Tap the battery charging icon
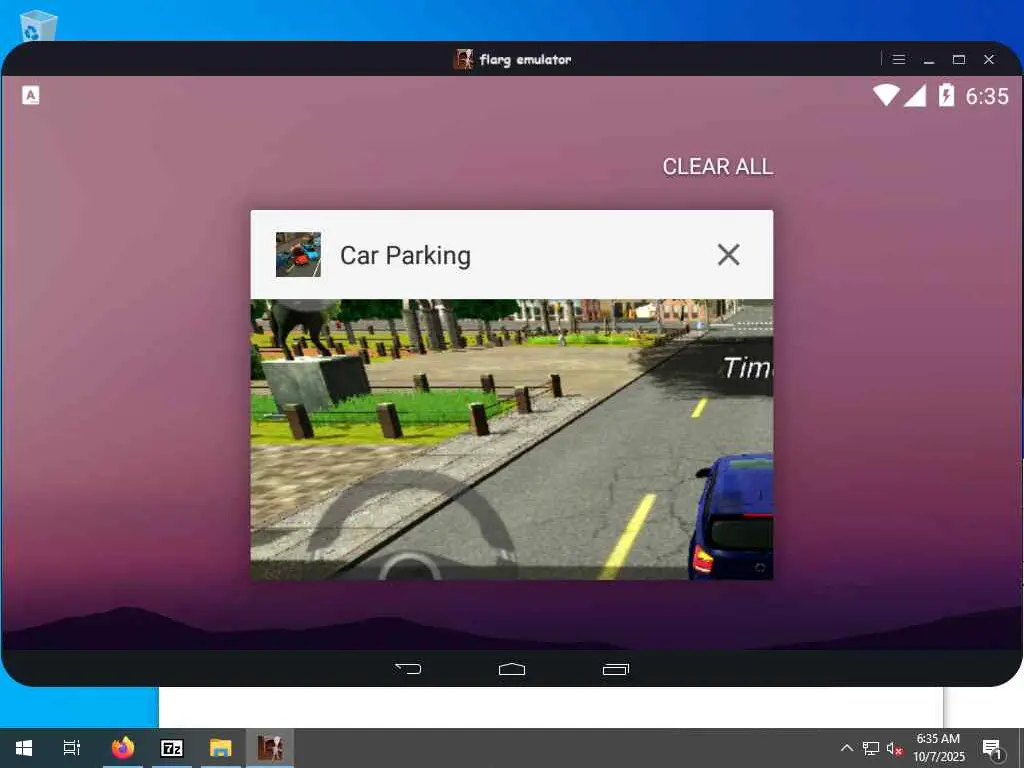The width and height of the screenshot is (1024, 768). point(946,95)
